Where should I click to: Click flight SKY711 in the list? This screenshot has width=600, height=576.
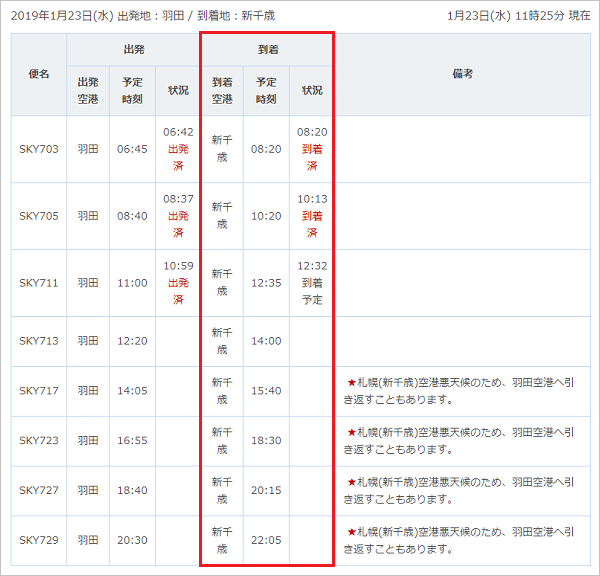coord(39,282)
